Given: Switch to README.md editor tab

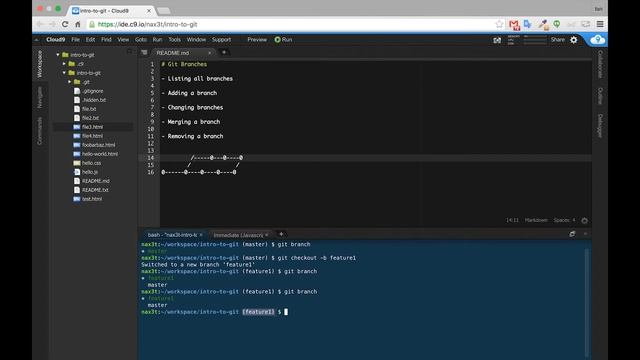Looking at the screenshot, I should pos(173,53).
